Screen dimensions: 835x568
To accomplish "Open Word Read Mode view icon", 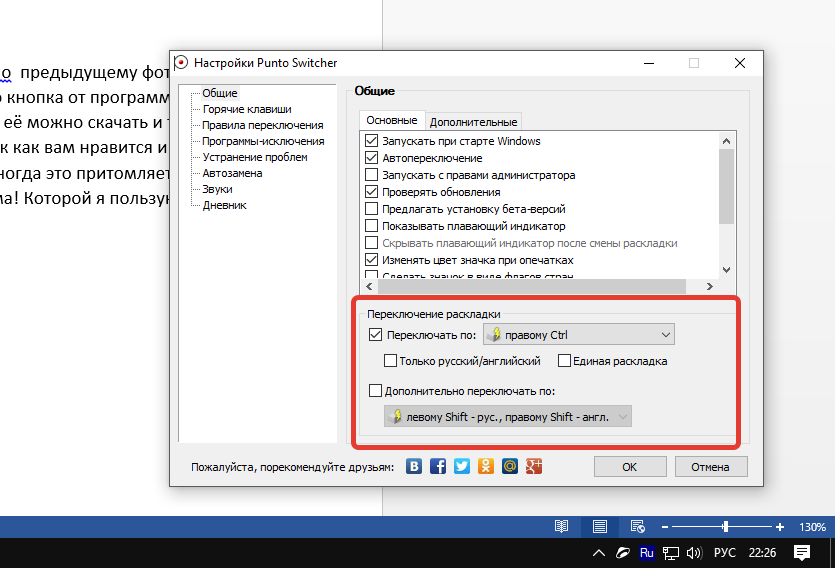I will (x=561, y=526).
